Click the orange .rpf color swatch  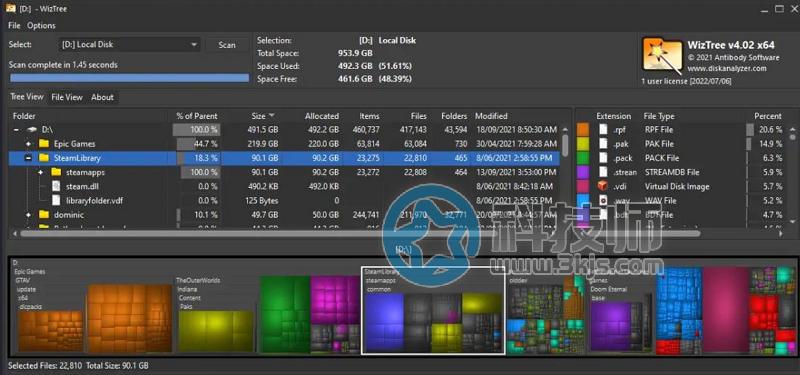point(583,130)
